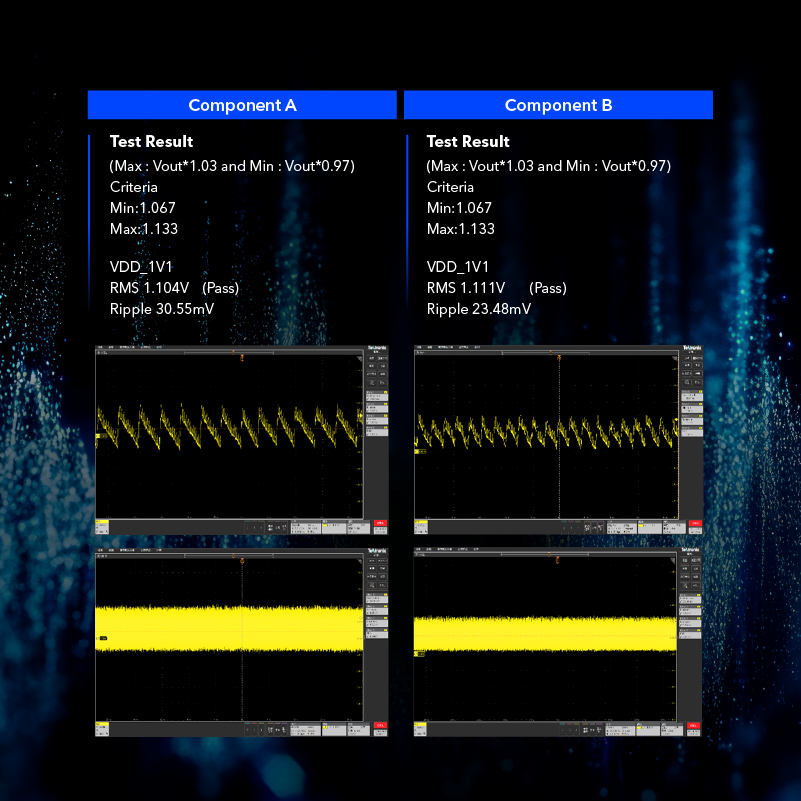Open first measurement badge in Component A bottom scope sidebar
The width and height of the screenshot is (801, 801).
click(x=378, y=598)
